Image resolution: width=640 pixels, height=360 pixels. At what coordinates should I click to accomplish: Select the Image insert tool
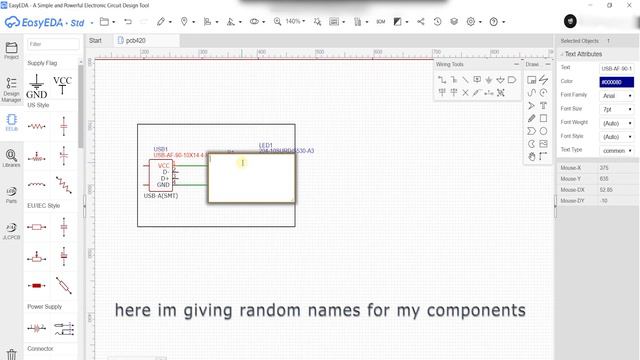[543, 144]
